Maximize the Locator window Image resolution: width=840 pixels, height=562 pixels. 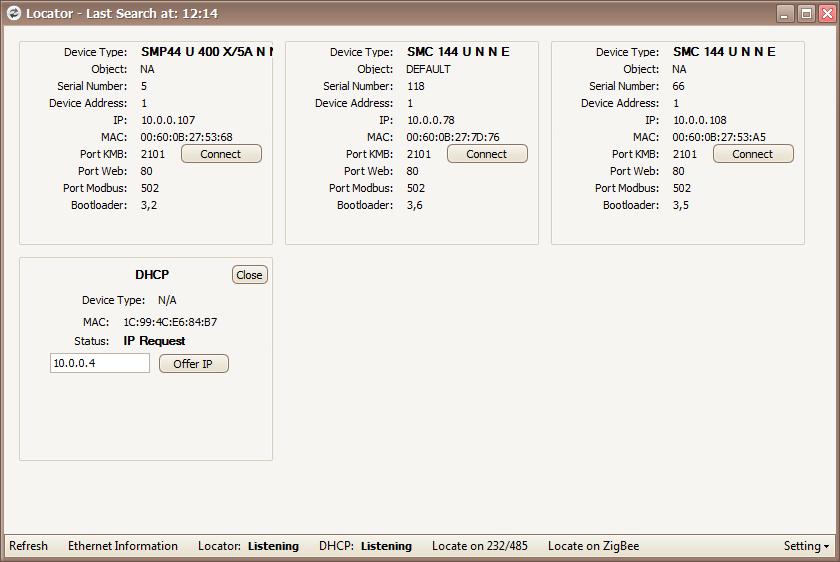(806, 13)
